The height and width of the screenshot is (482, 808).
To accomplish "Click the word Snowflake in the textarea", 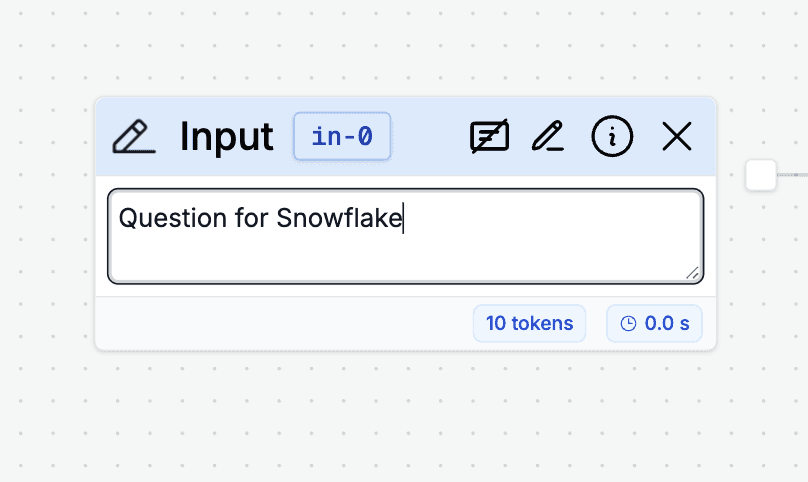I will pyautogui.click(x=339, y=218).
